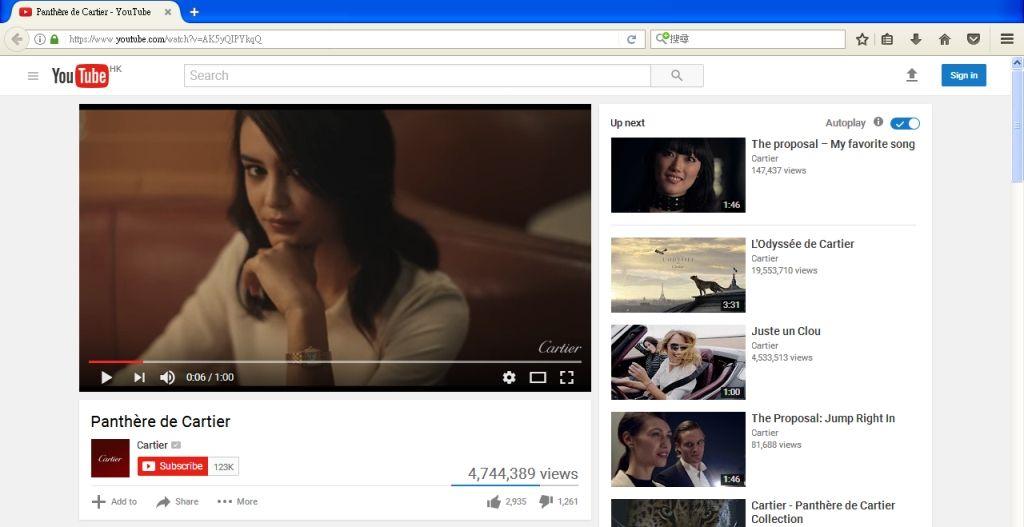1024x527 pixels.
Task: Click the Pocket icon
Action: 974,39
